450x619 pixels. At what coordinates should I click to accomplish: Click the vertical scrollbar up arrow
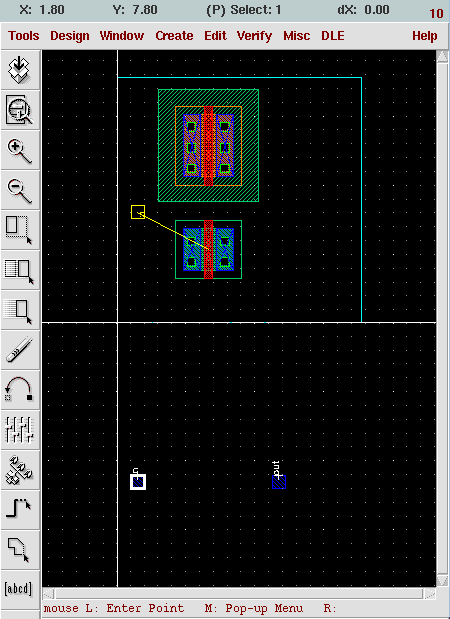[x=442, y=56]
